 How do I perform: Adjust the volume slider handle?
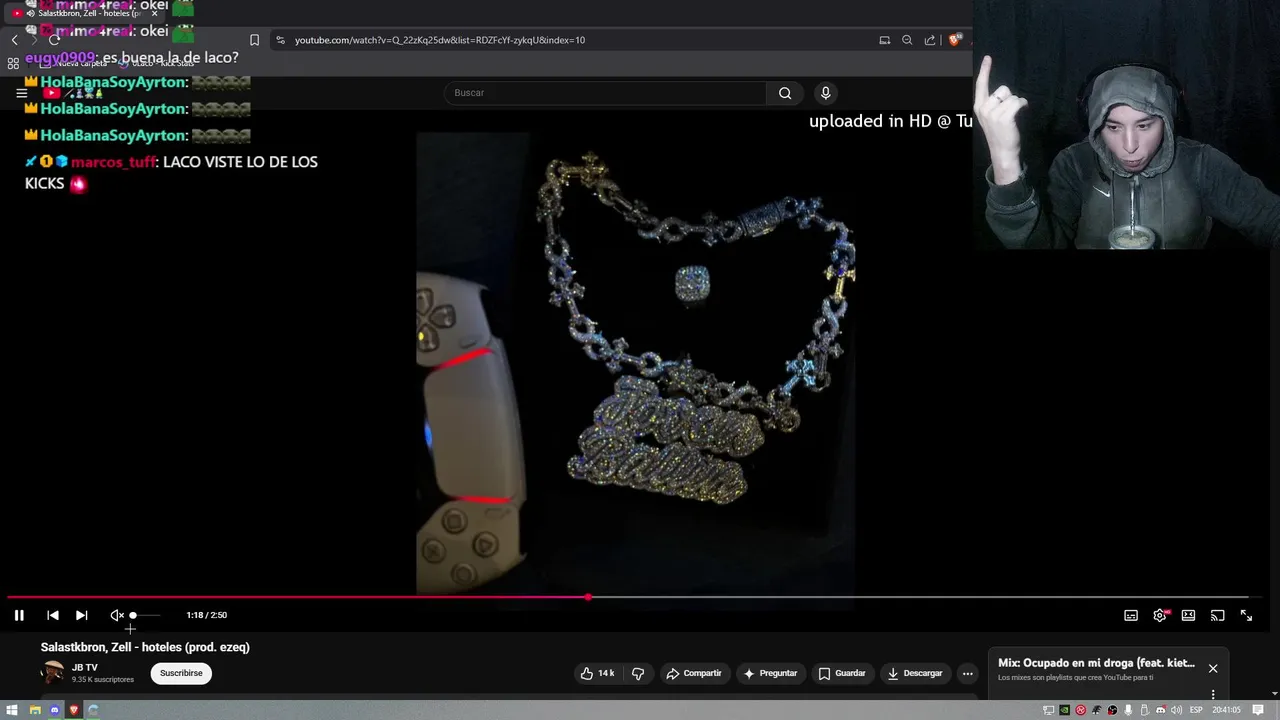tap(133, 615)
